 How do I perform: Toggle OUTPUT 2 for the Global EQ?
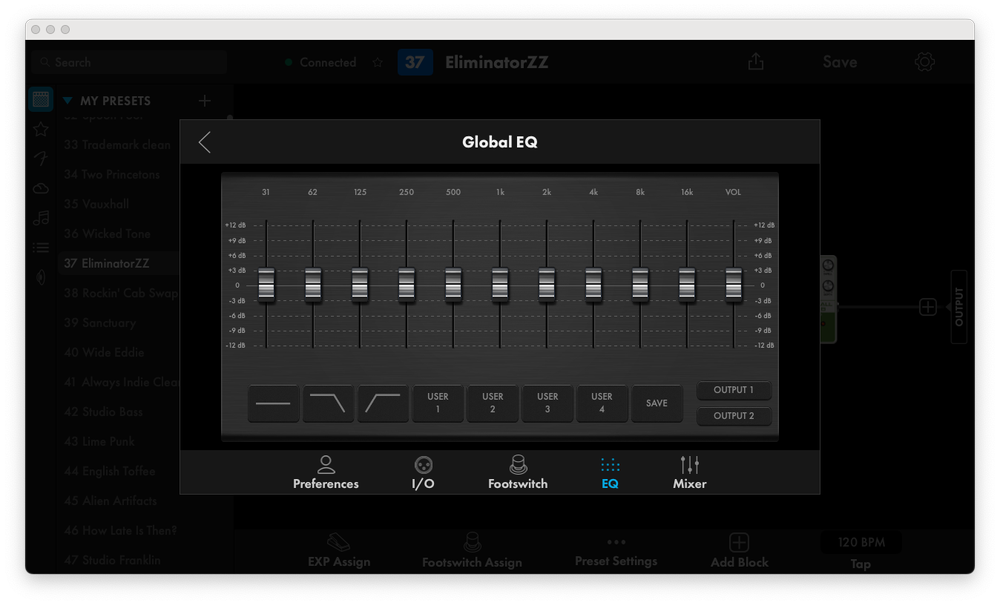coord(733,416)
